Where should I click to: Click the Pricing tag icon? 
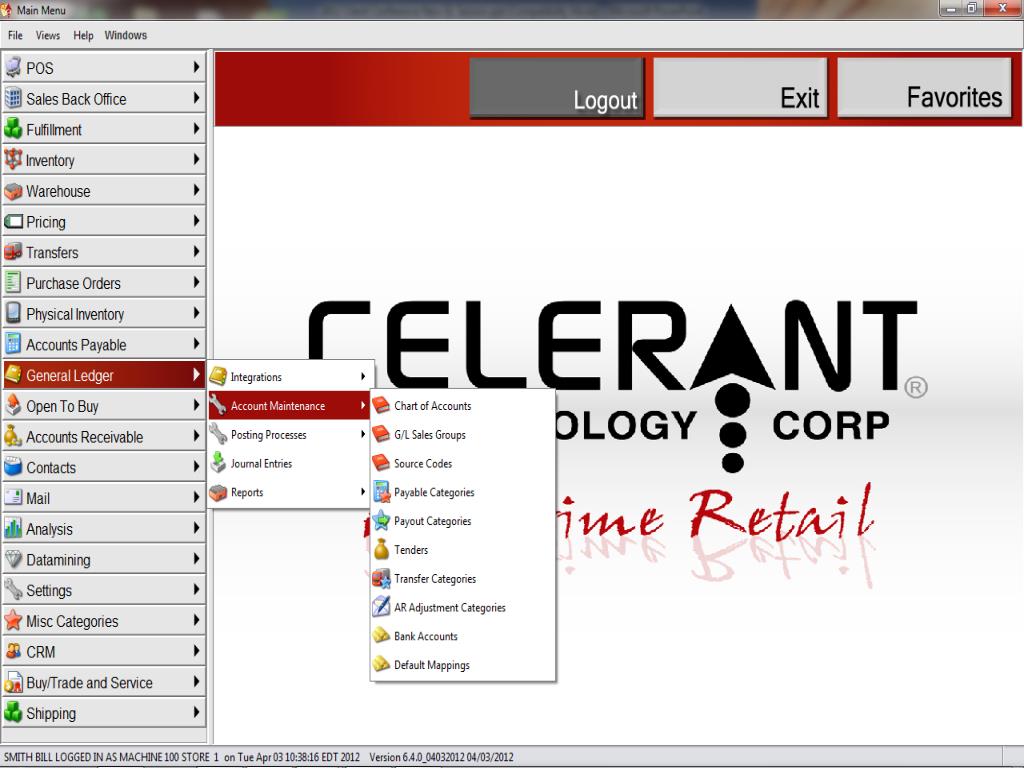(13, 221)
